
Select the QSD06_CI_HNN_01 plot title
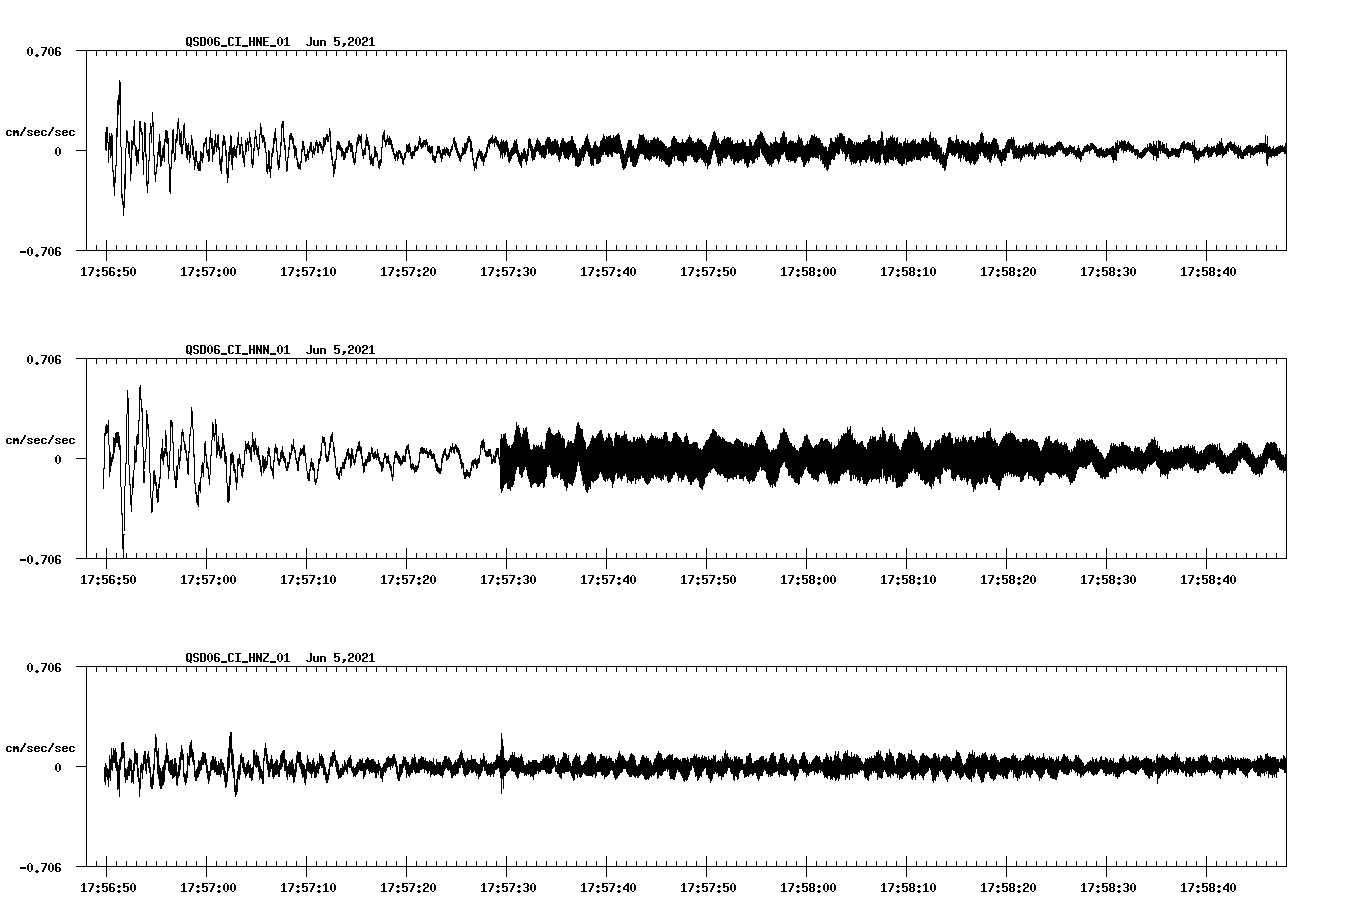pyautogui.click(x=237, y=350)
